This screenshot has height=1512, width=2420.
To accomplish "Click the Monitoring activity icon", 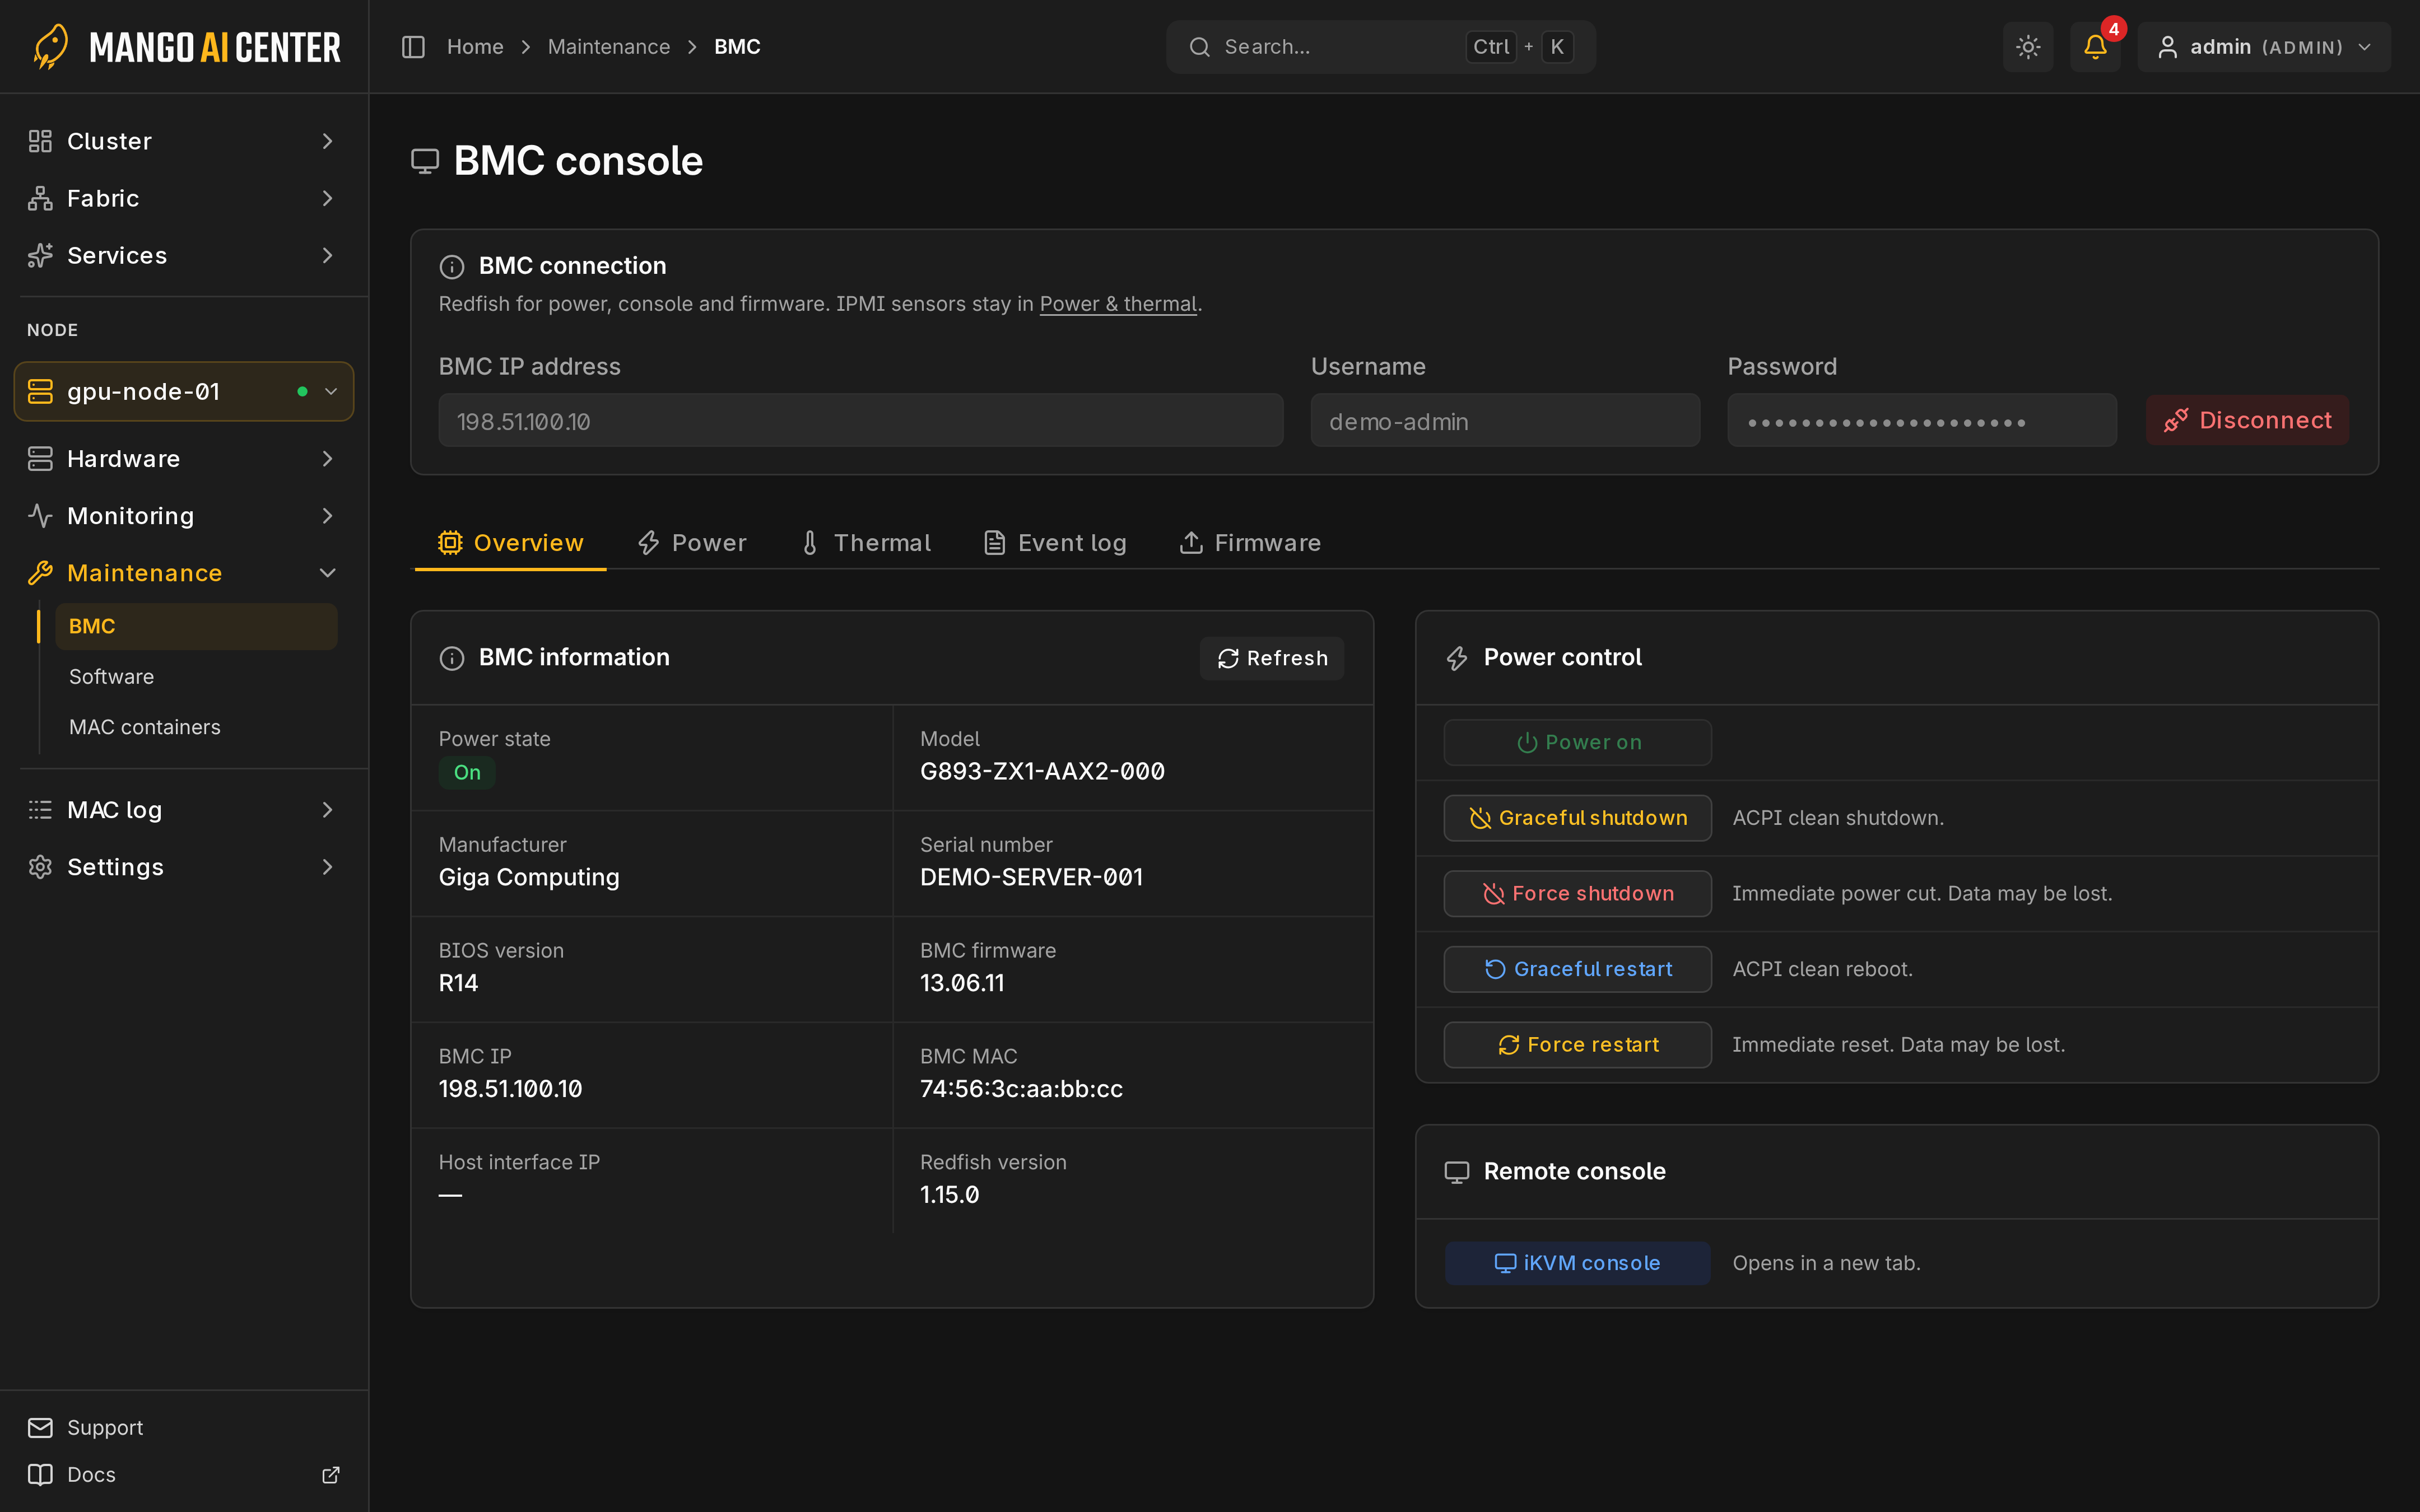I will click(40, 516).
